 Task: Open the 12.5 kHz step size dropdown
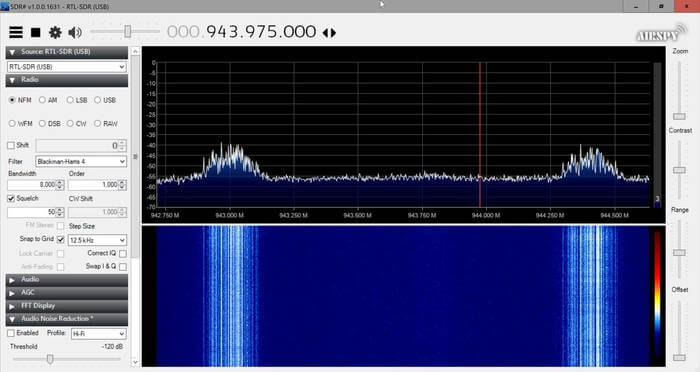coord(97,240)
